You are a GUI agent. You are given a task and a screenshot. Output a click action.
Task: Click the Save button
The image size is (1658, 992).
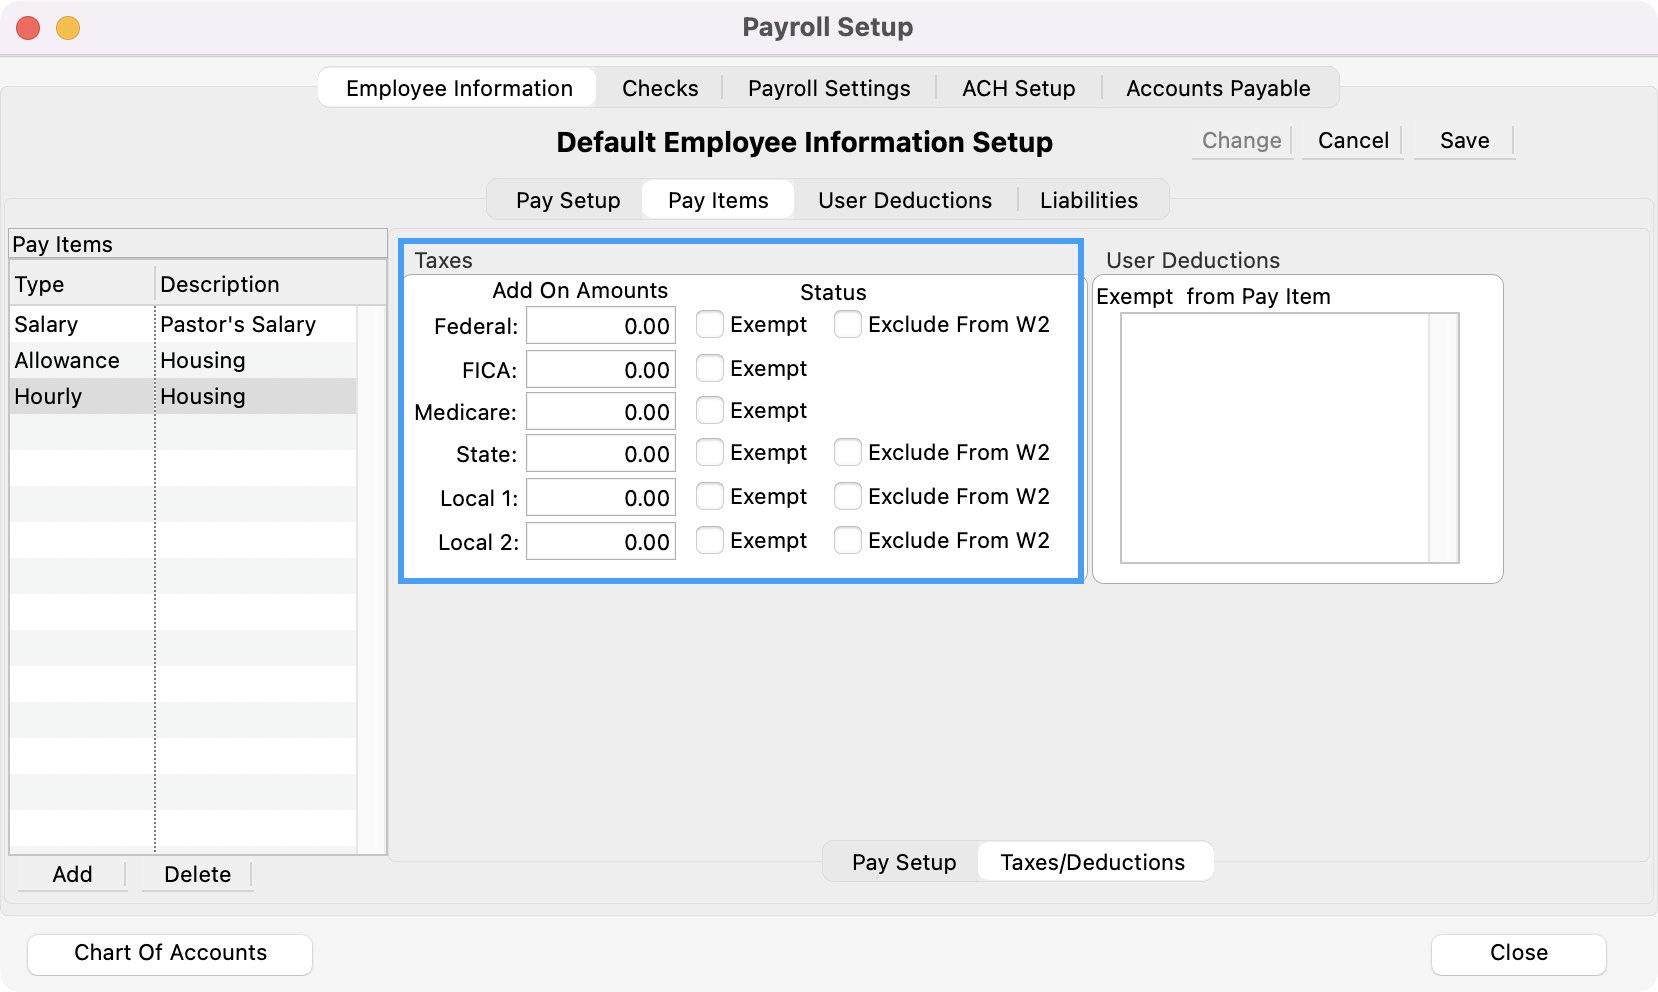[x=1464, y=141]
